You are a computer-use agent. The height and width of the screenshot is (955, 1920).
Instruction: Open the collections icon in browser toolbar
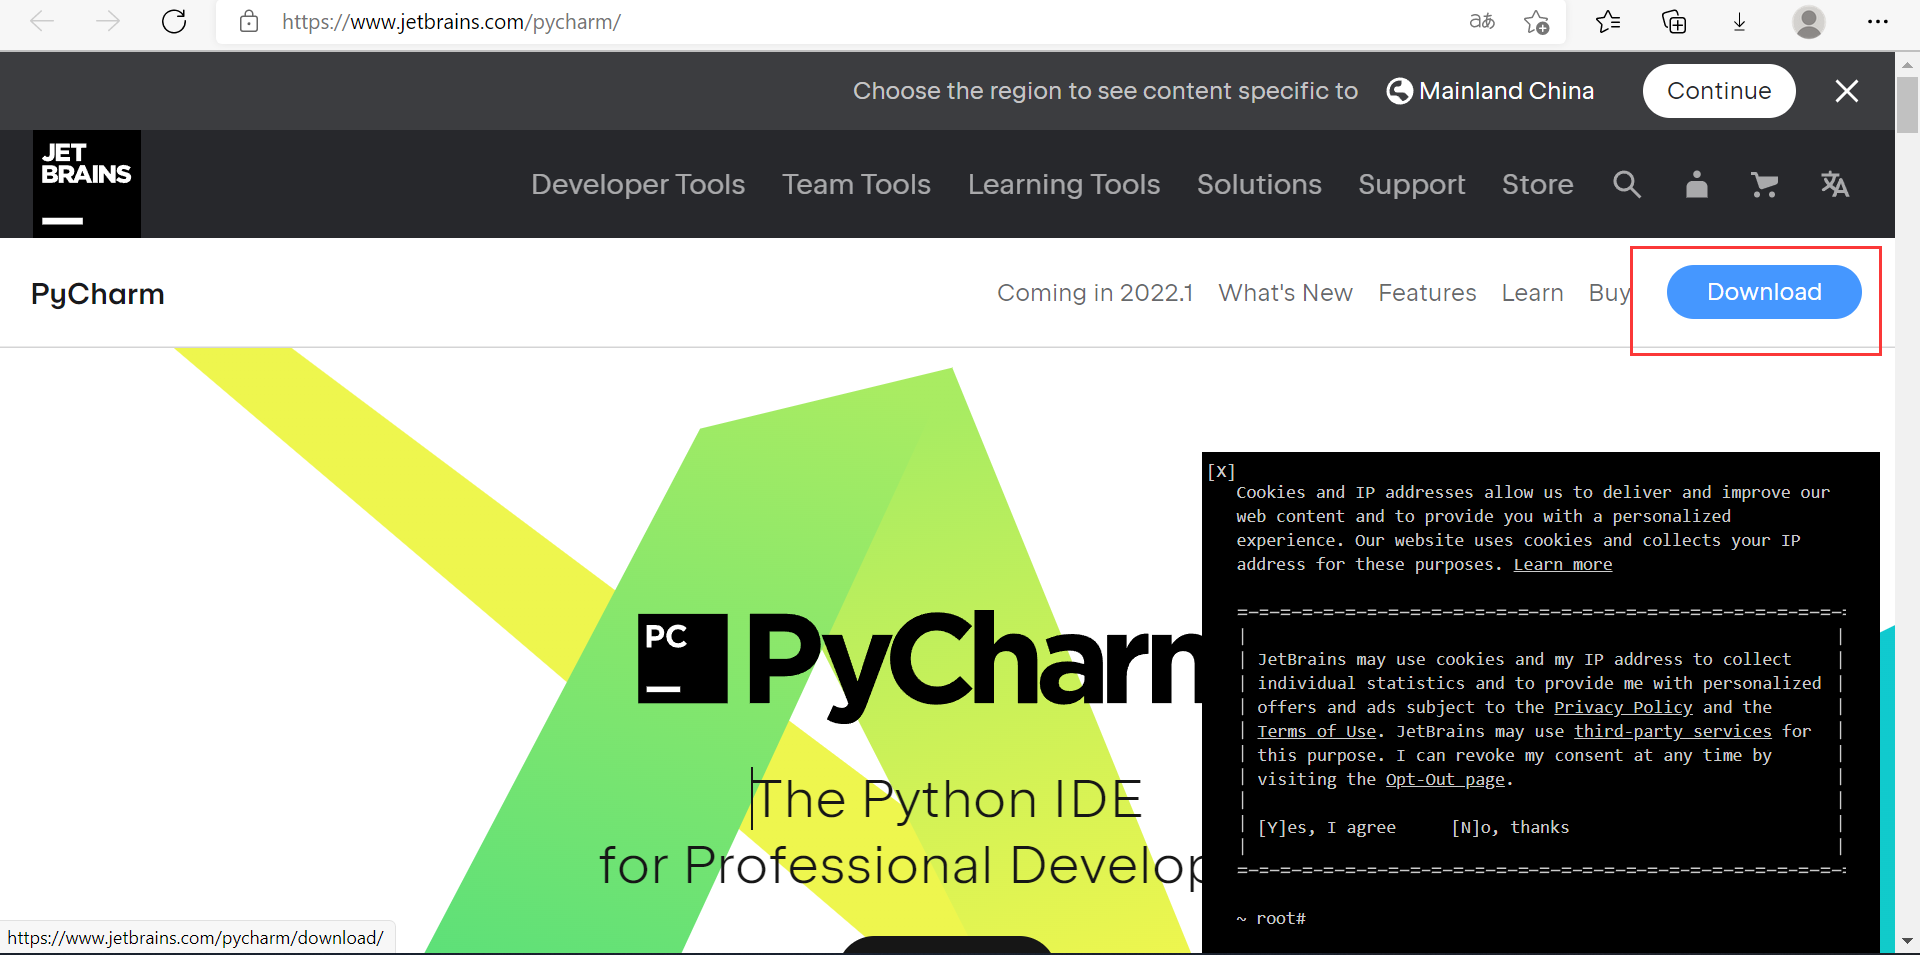[x=1674, y=21]
